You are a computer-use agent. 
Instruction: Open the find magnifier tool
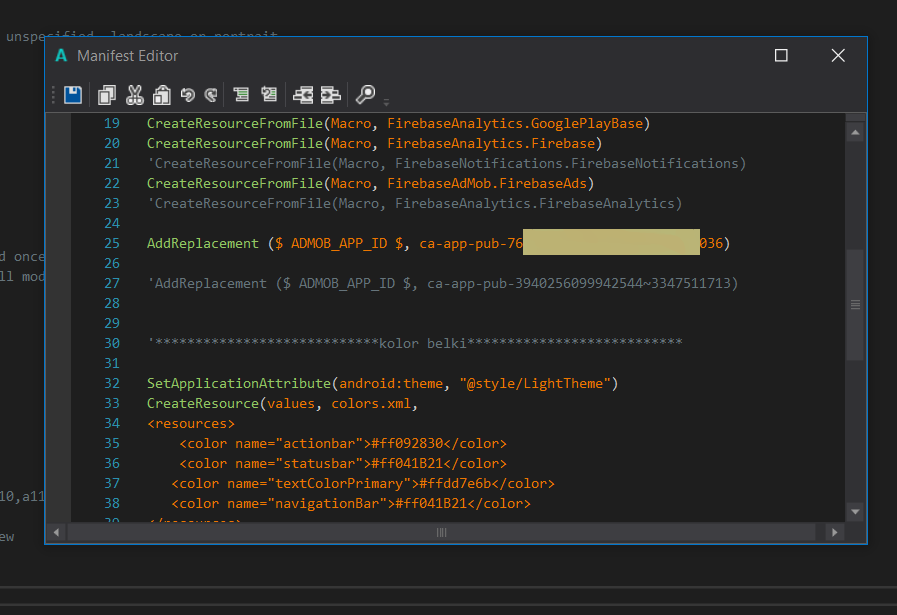coord(365,94)
